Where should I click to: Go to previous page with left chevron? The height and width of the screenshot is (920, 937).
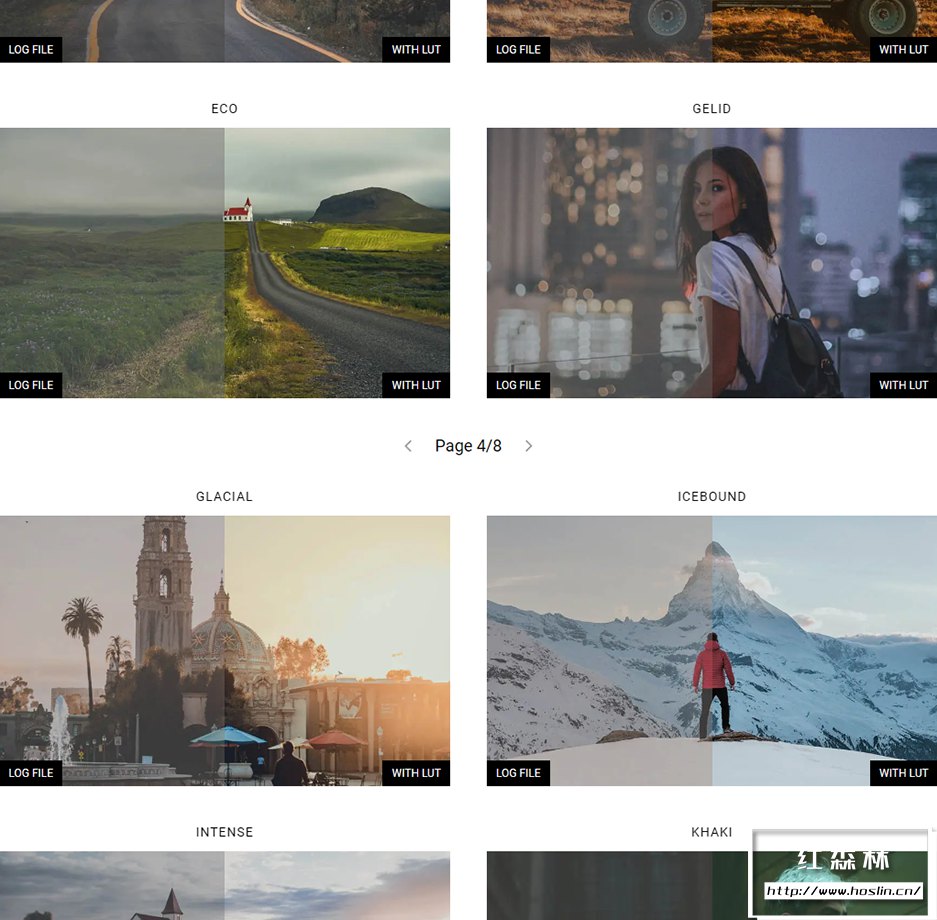point(408,446)
